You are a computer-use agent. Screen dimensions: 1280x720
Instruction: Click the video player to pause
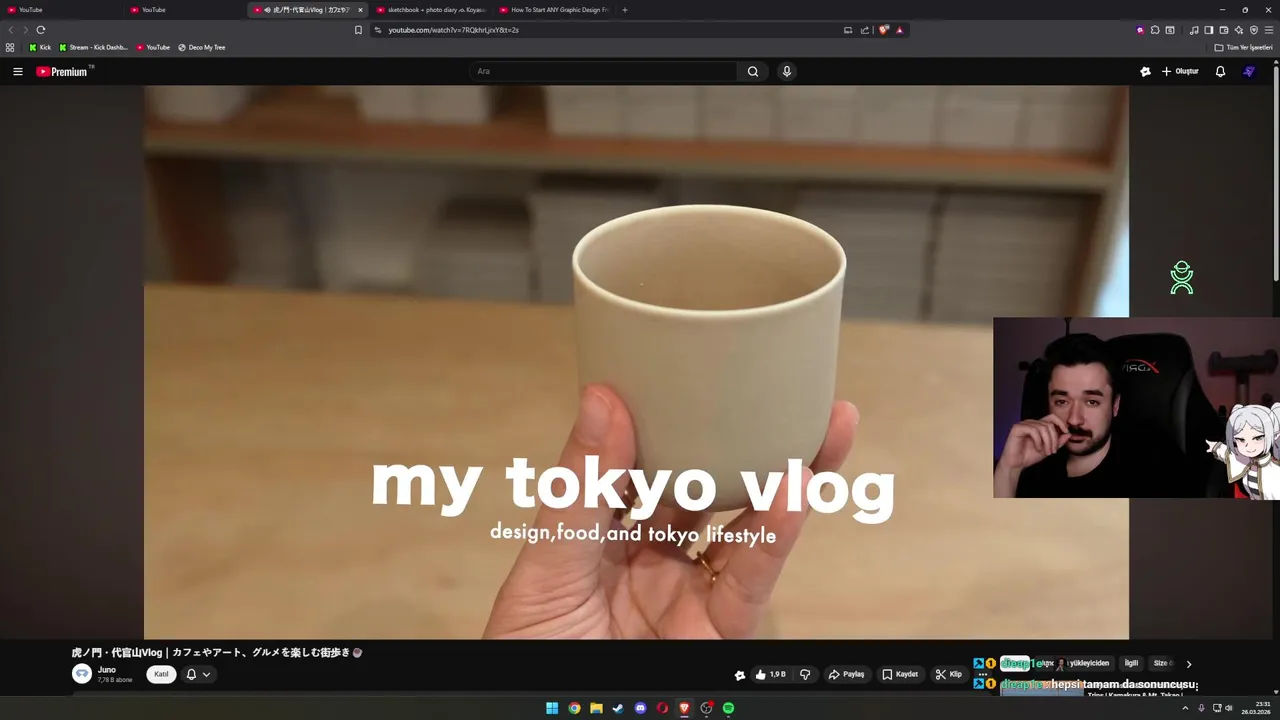(x=636, y=362)
